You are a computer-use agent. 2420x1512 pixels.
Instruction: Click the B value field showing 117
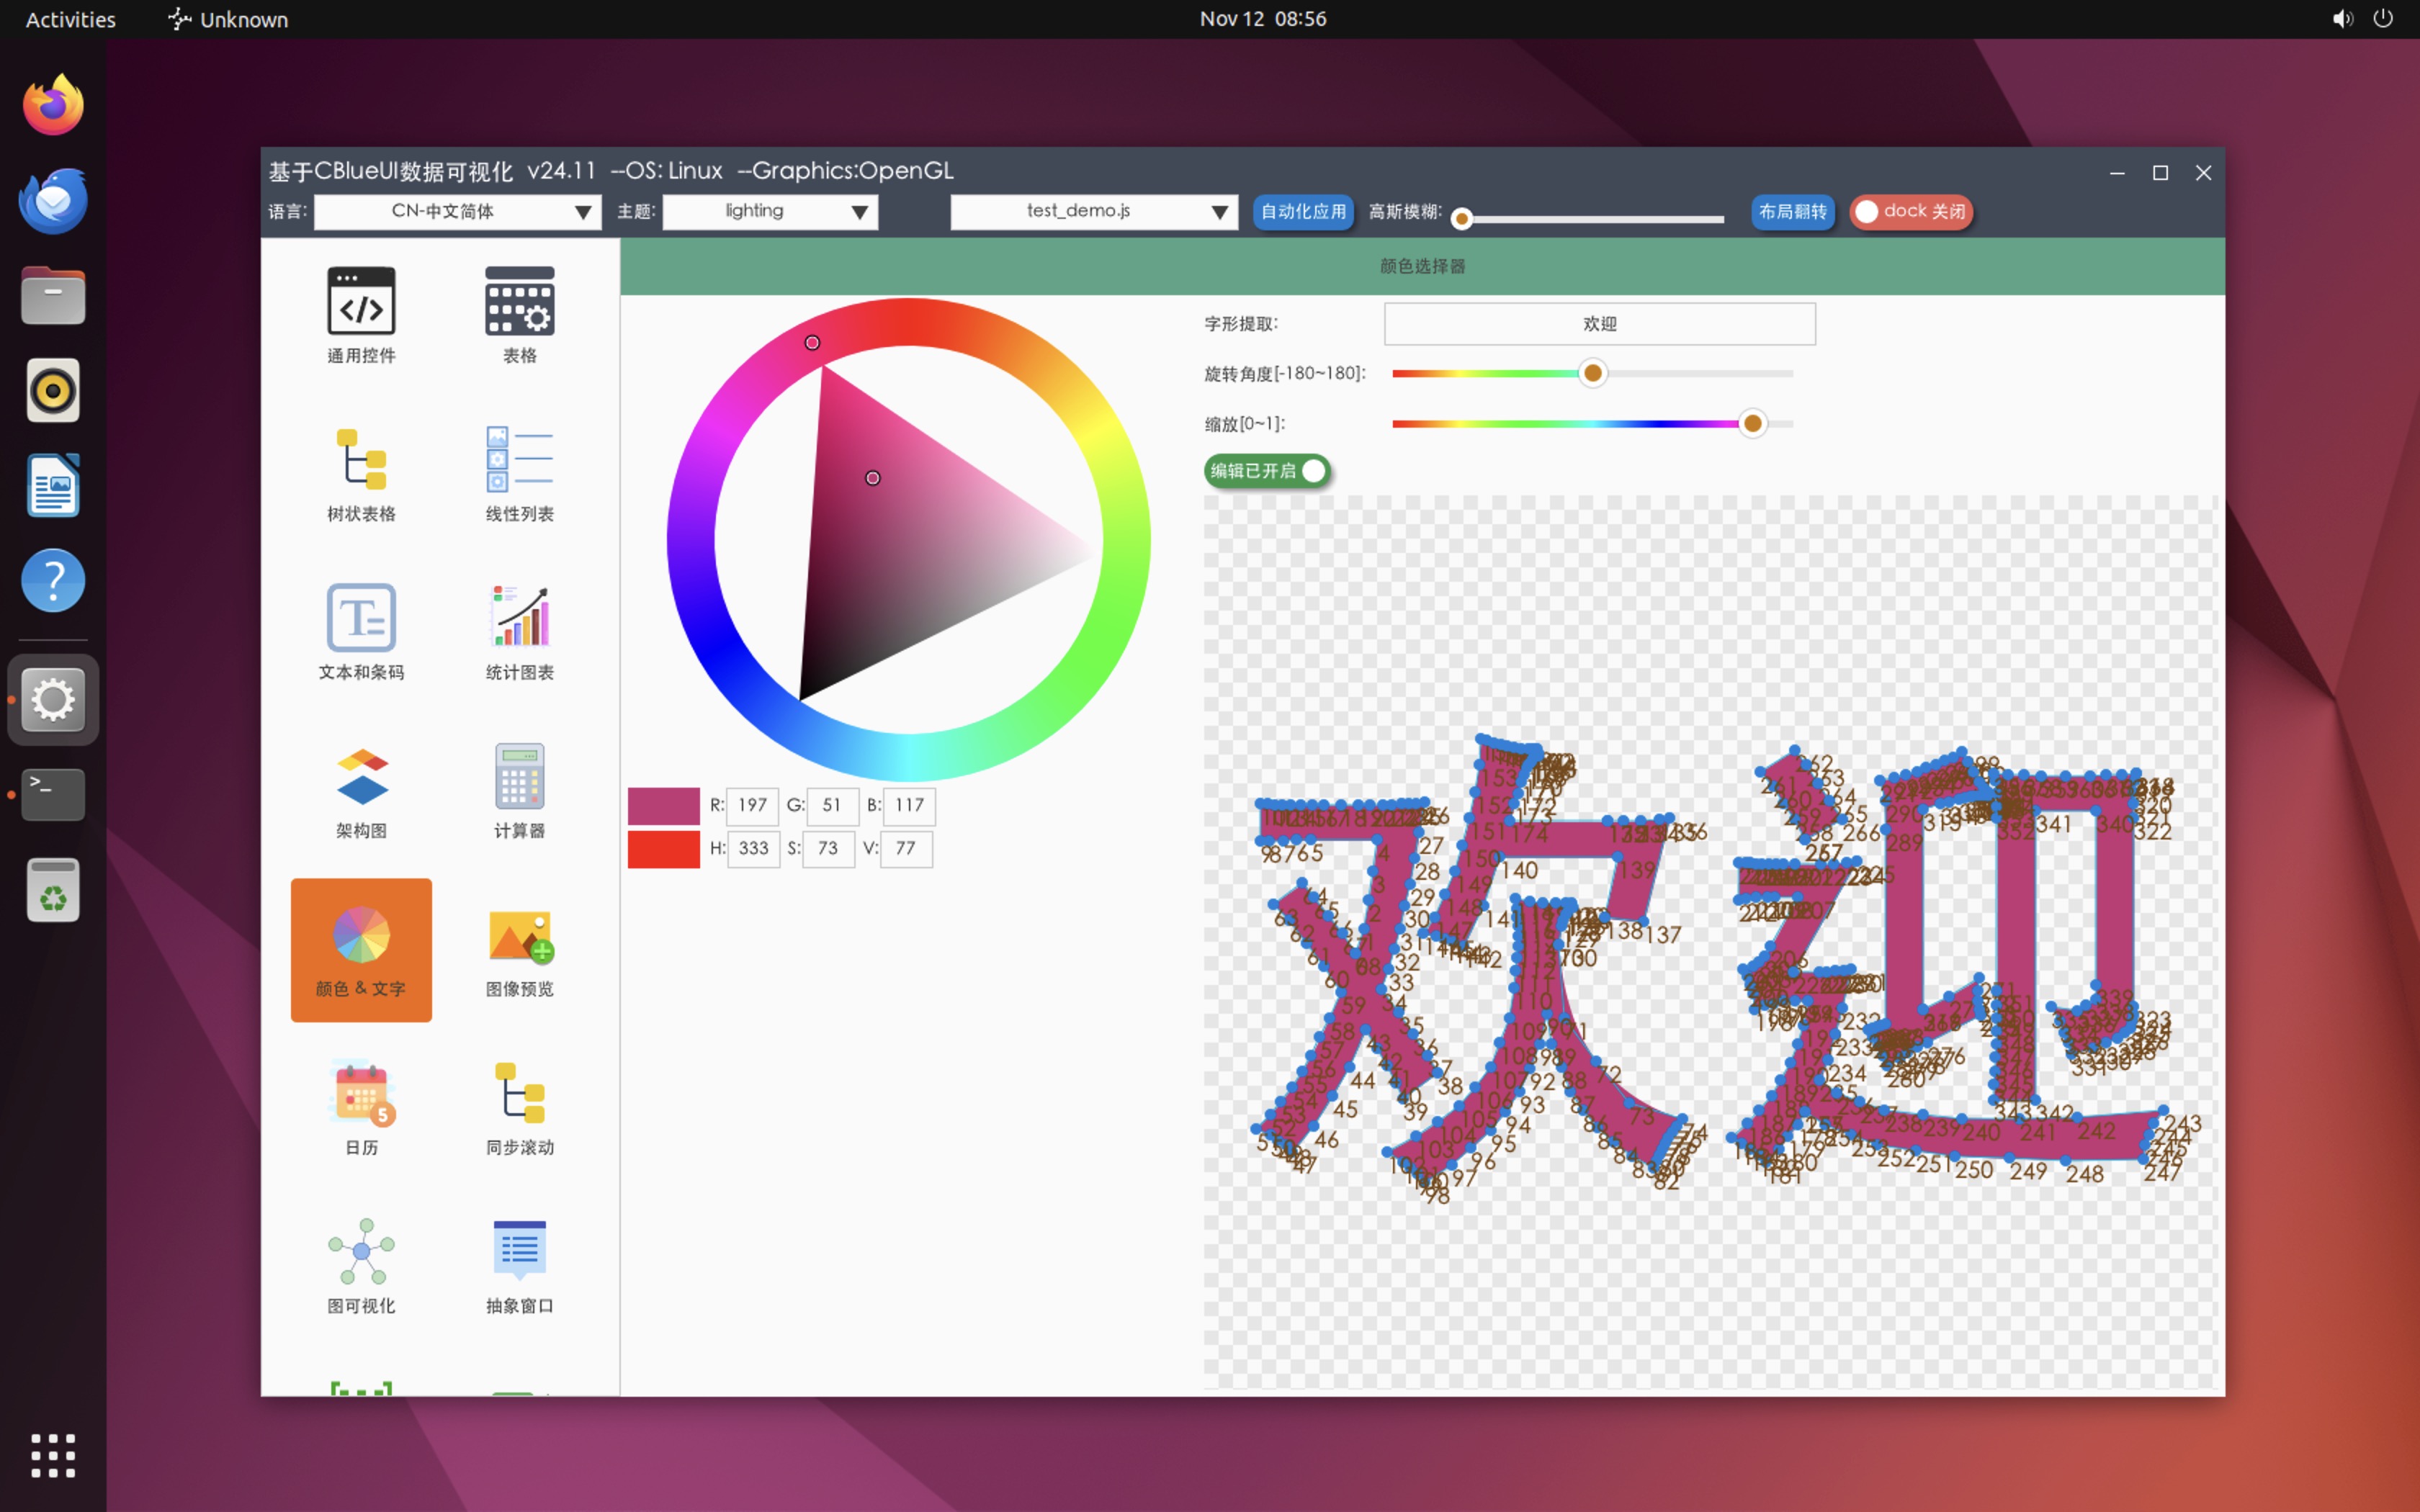pyautogui.click(x=909, y=805)
